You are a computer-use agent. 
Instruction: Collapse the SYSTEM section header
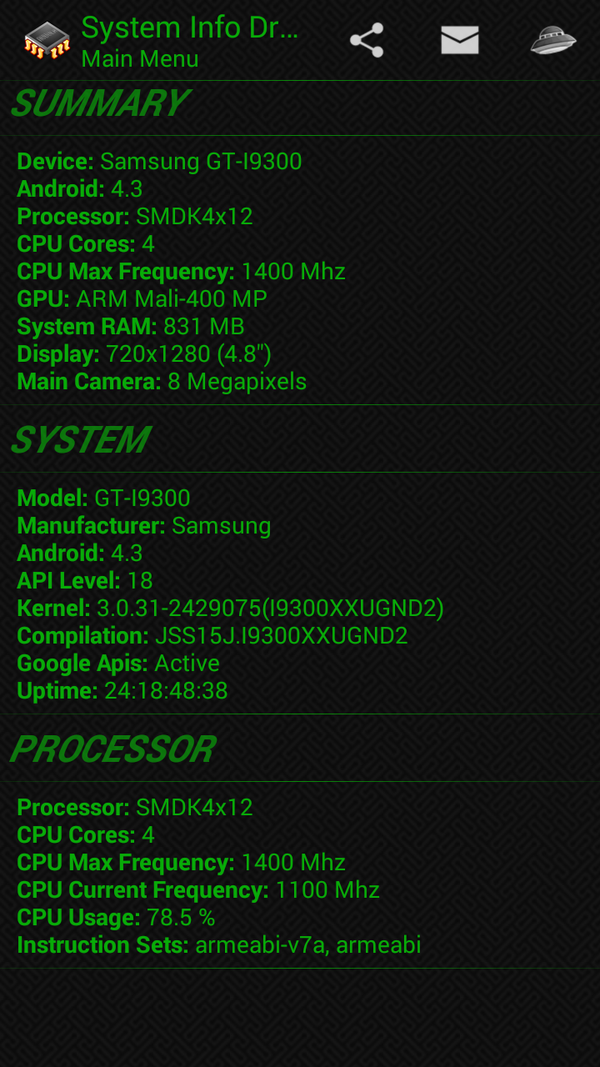pyautogui.click(x=80, y=438)
